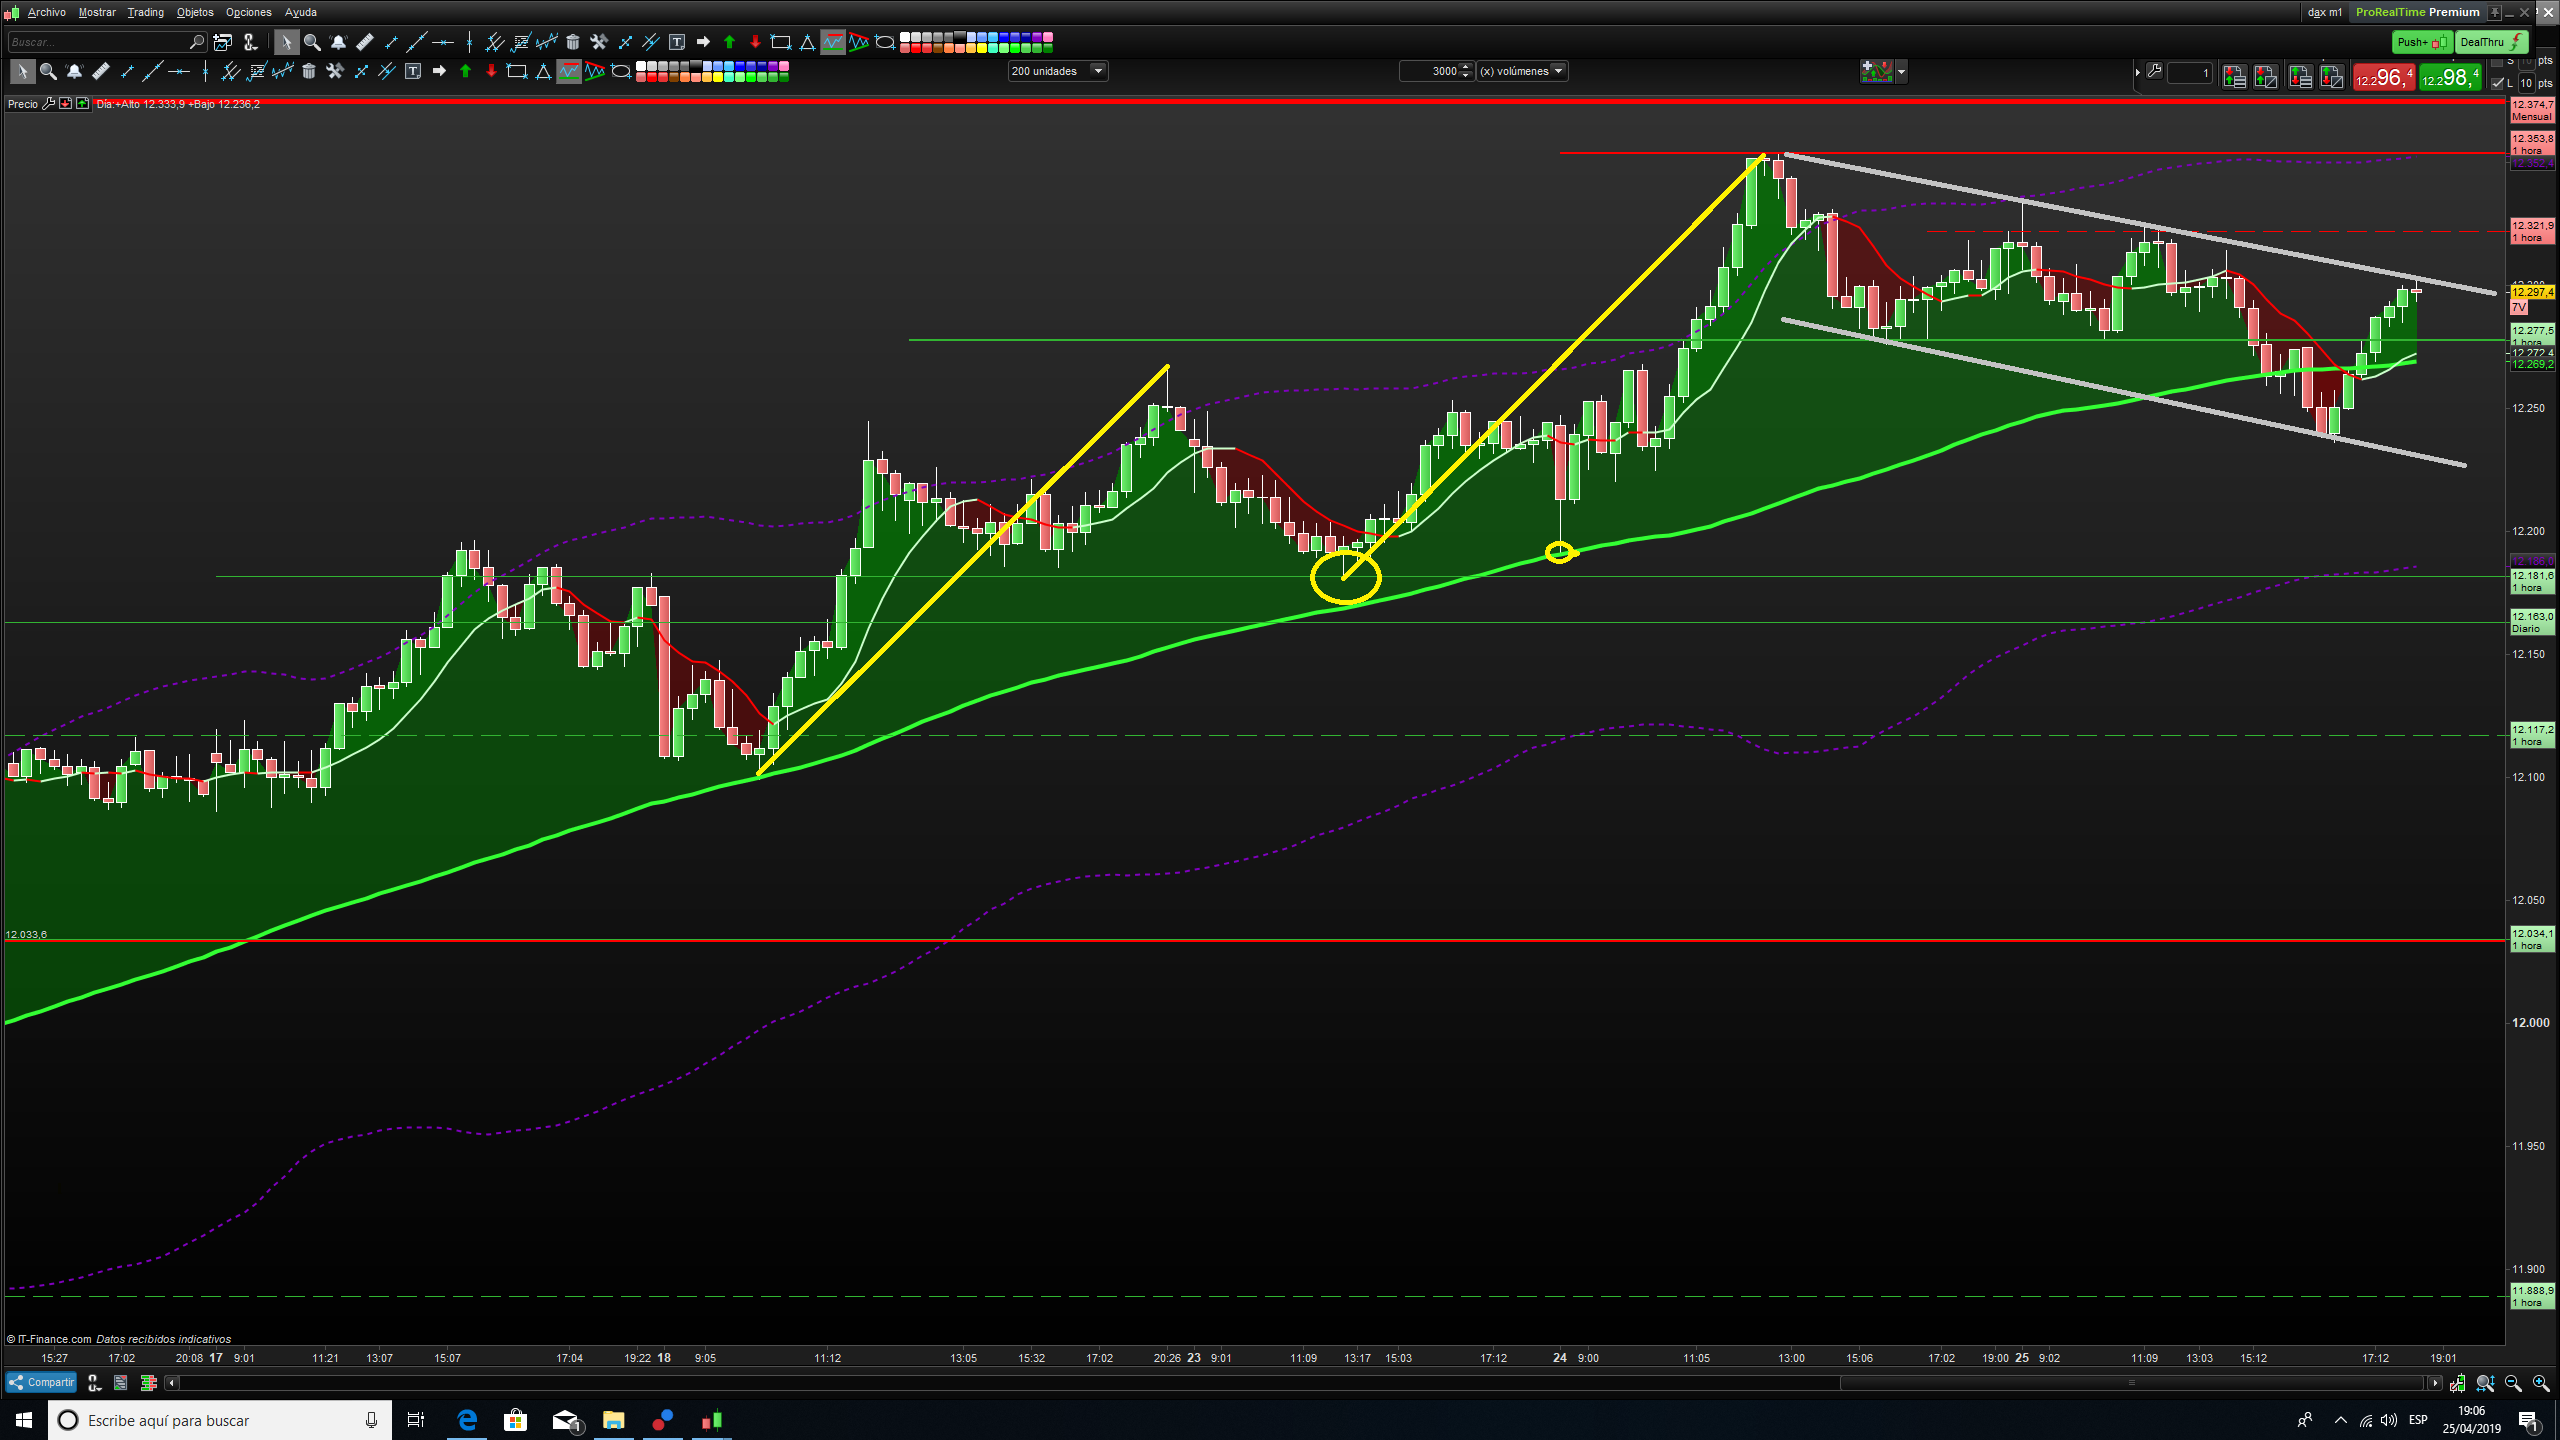Select the green up arrow drawing tool
The image size is (2560, 1440).
[729, 42]
